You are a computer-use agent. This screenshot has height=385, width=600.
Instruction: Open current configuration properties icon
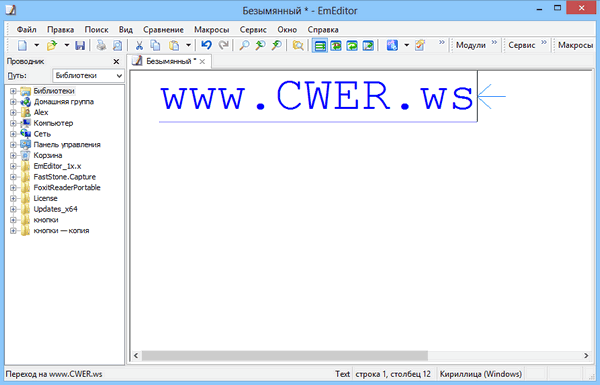pyautogui.click(x=420, y=46)
